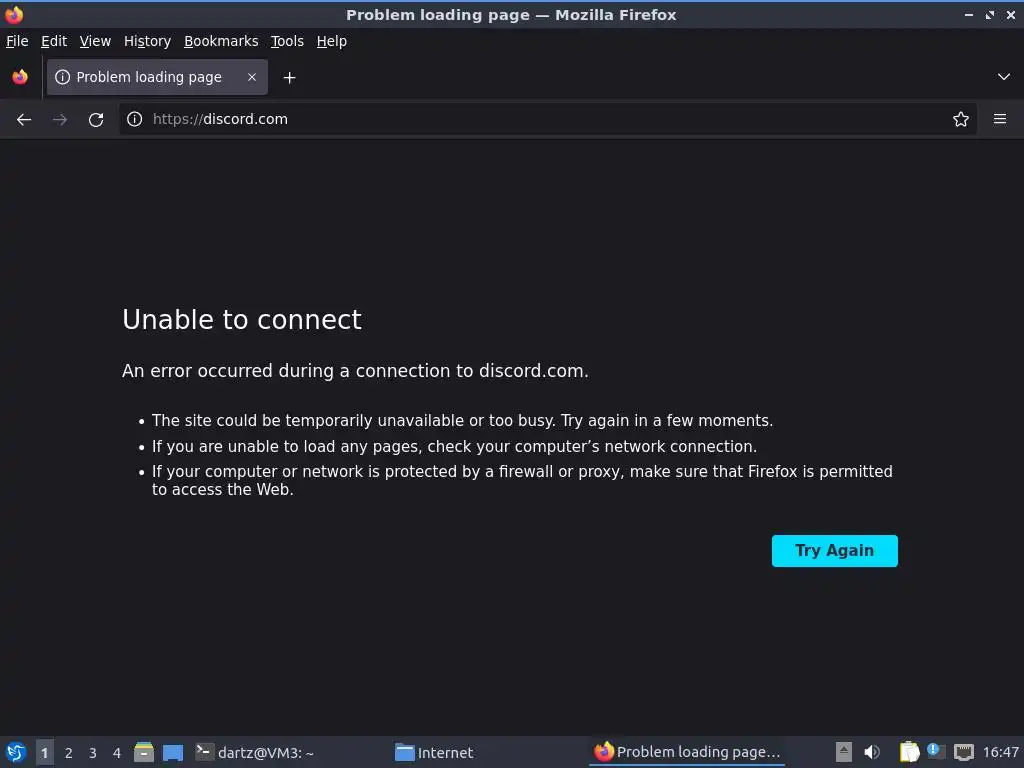Reload the current page

point(96,120)
